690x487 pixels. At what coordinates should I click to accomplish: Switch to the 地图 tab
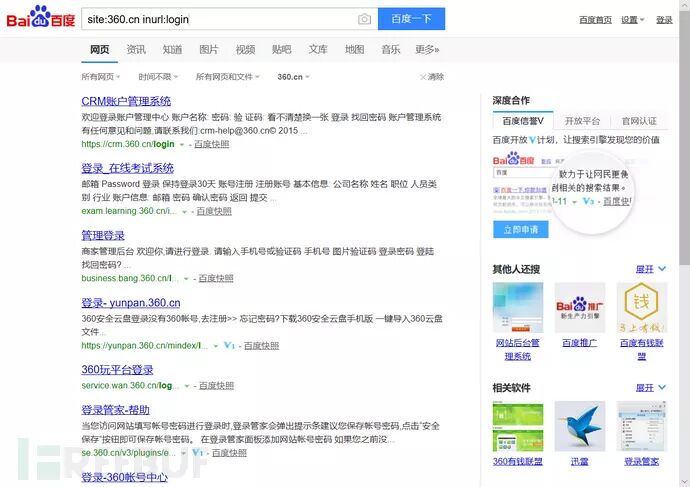point(354,50)
